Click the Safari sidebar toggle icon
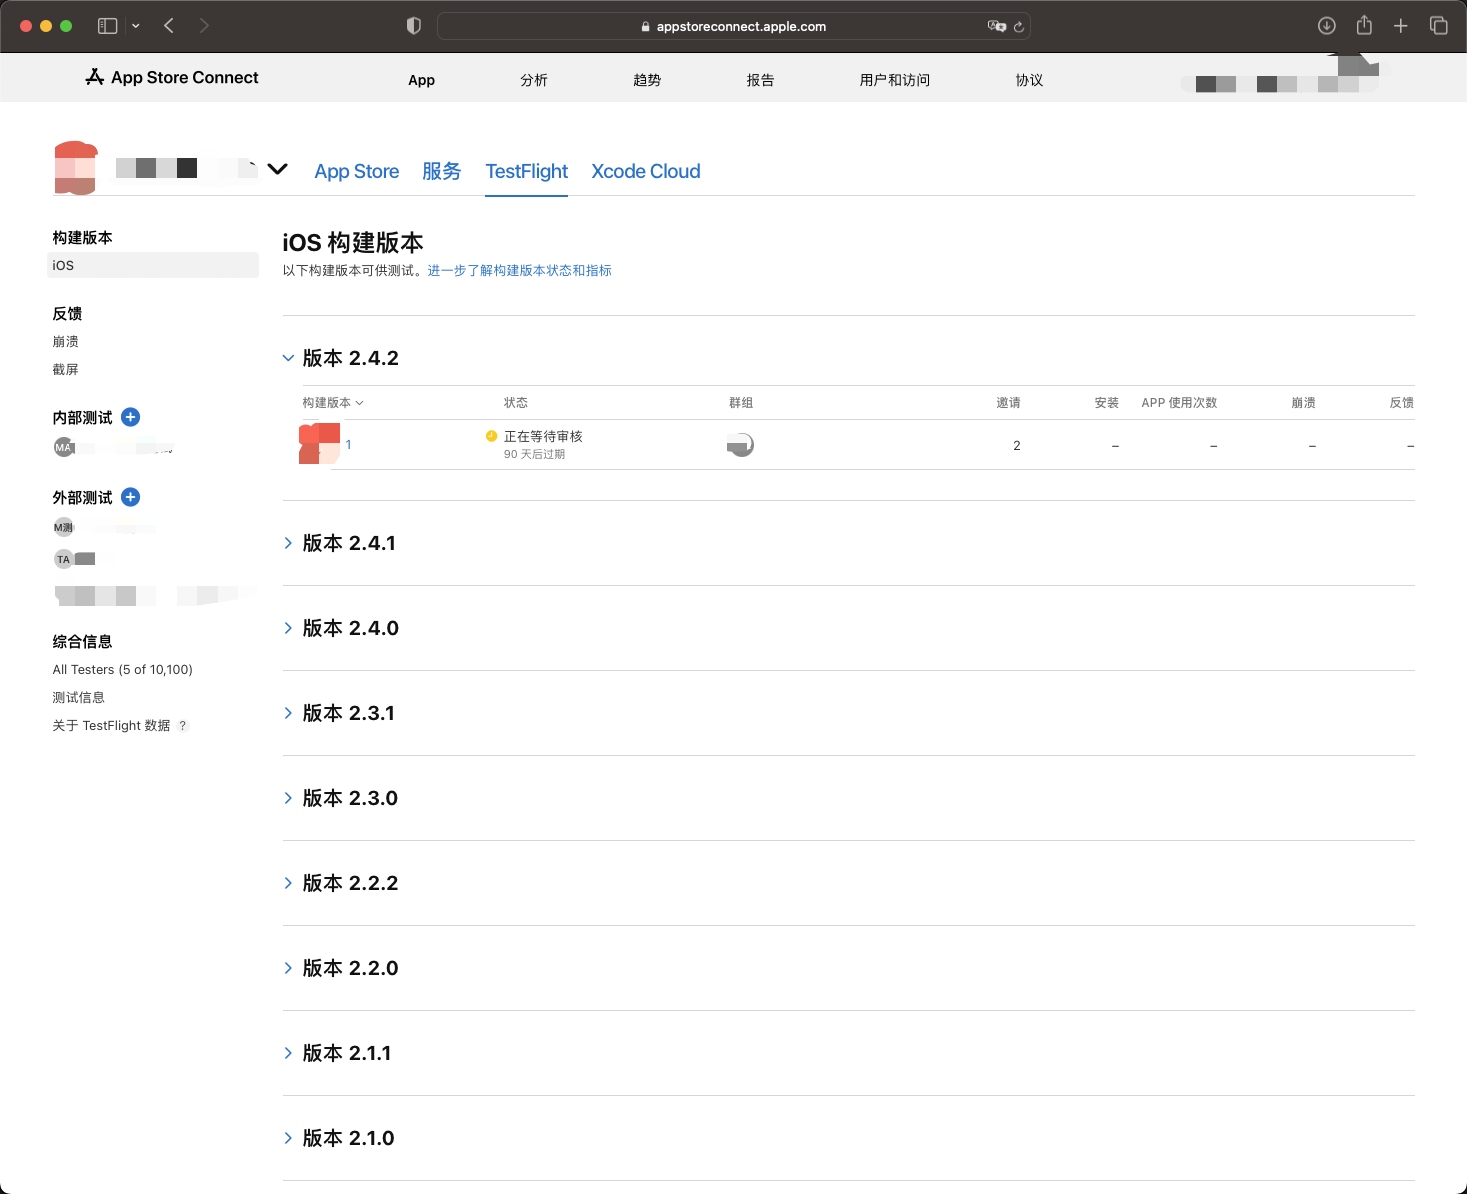 click(x=107, y=26)
